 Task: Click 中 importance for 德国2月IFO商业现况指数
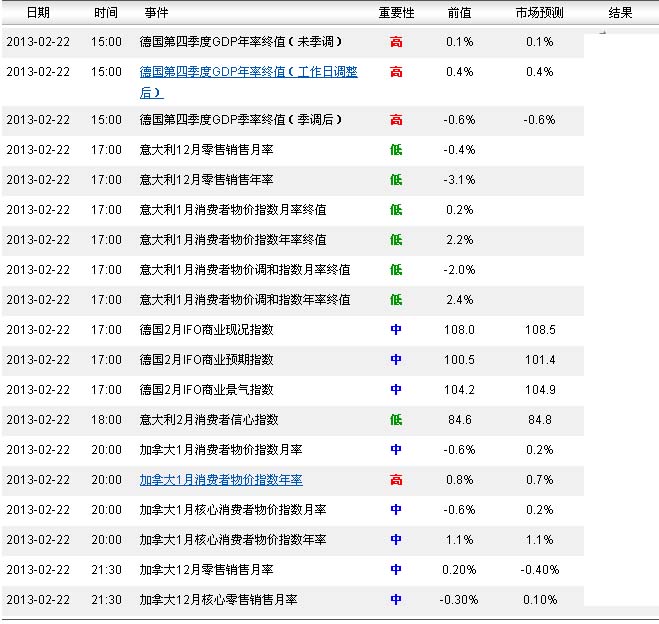point(396,330)
